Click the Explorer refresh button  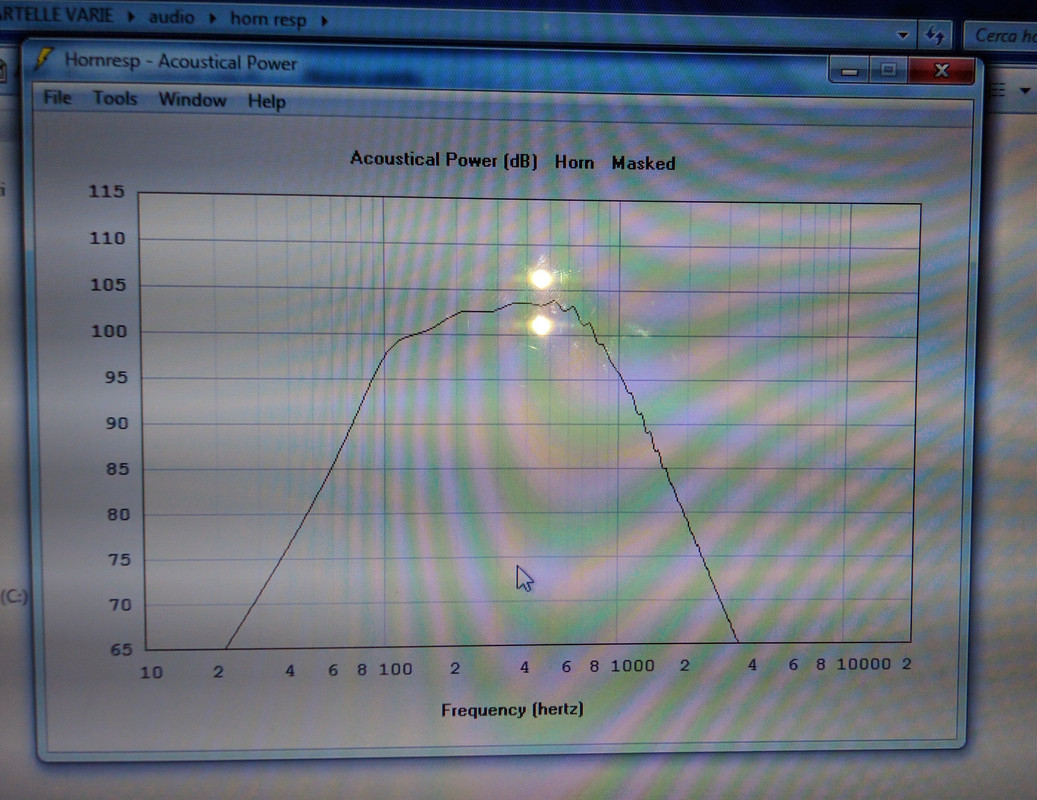934,35
